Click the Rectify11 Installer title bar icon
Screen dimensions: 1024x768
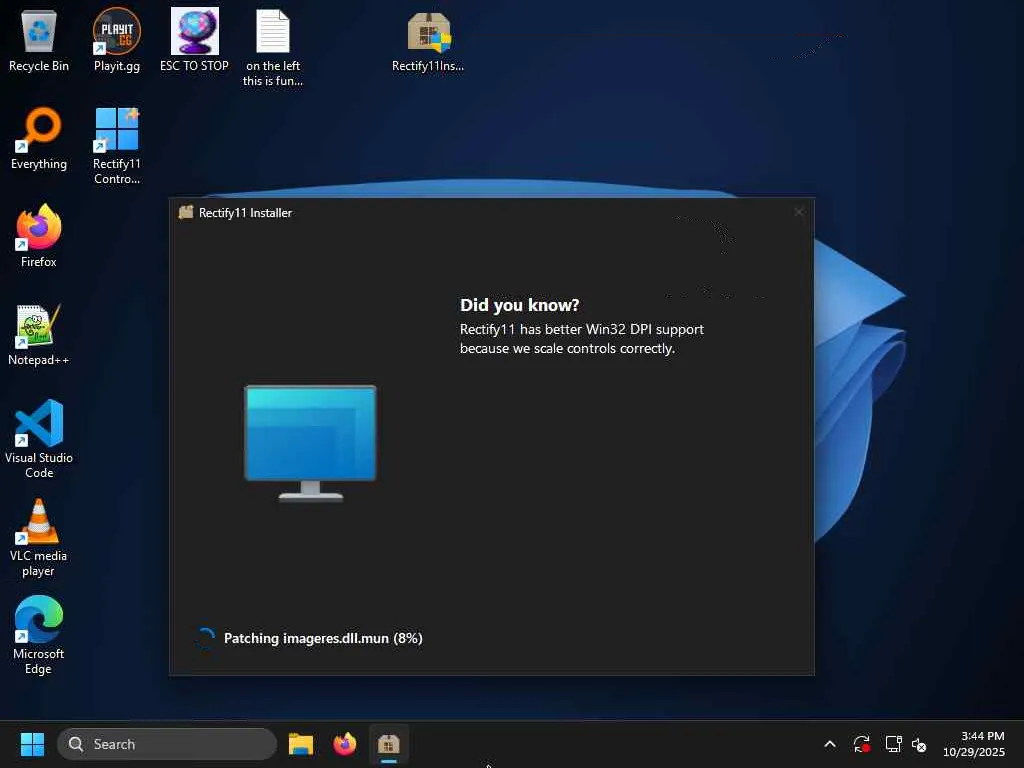tap(186, 212)
